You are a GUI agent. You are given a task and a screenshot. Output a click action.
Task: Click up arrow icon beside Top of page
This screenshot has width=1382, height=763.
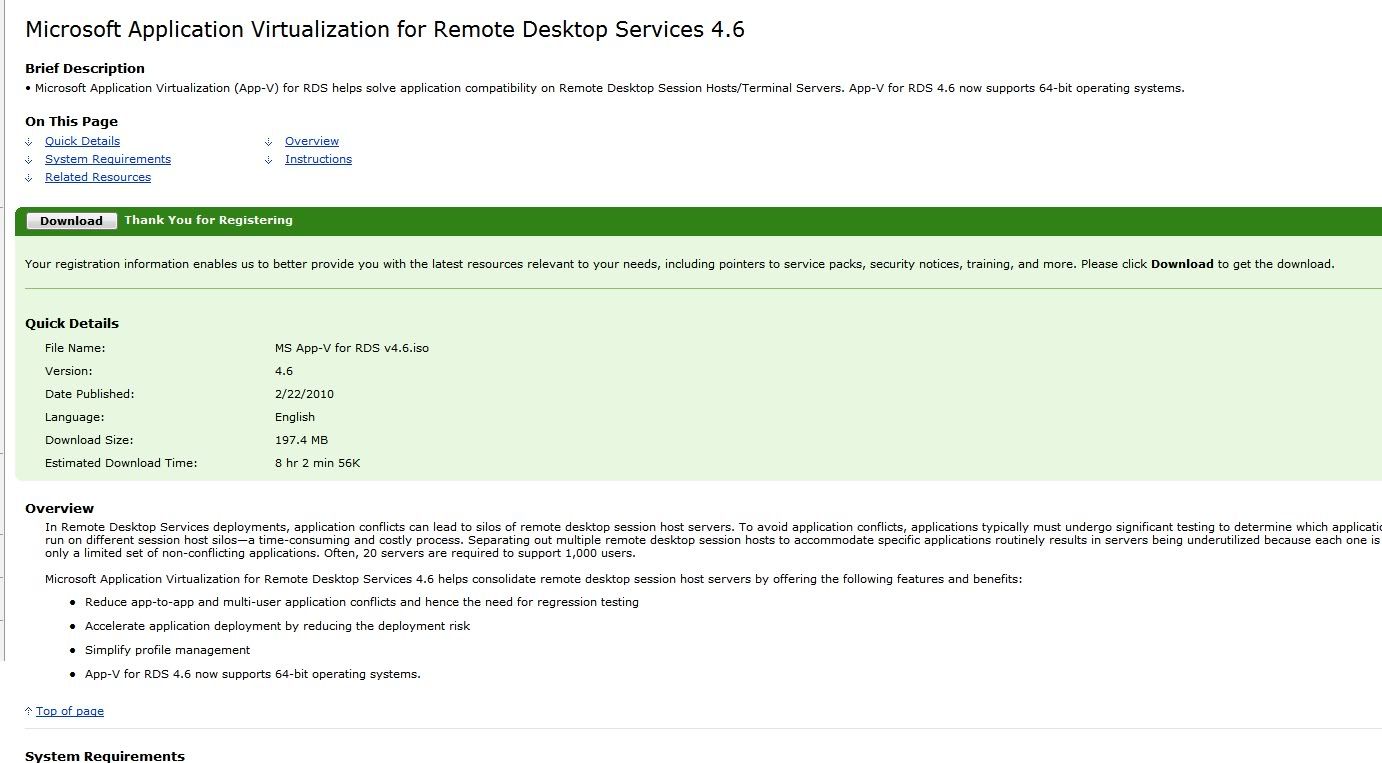click(29, 711)
